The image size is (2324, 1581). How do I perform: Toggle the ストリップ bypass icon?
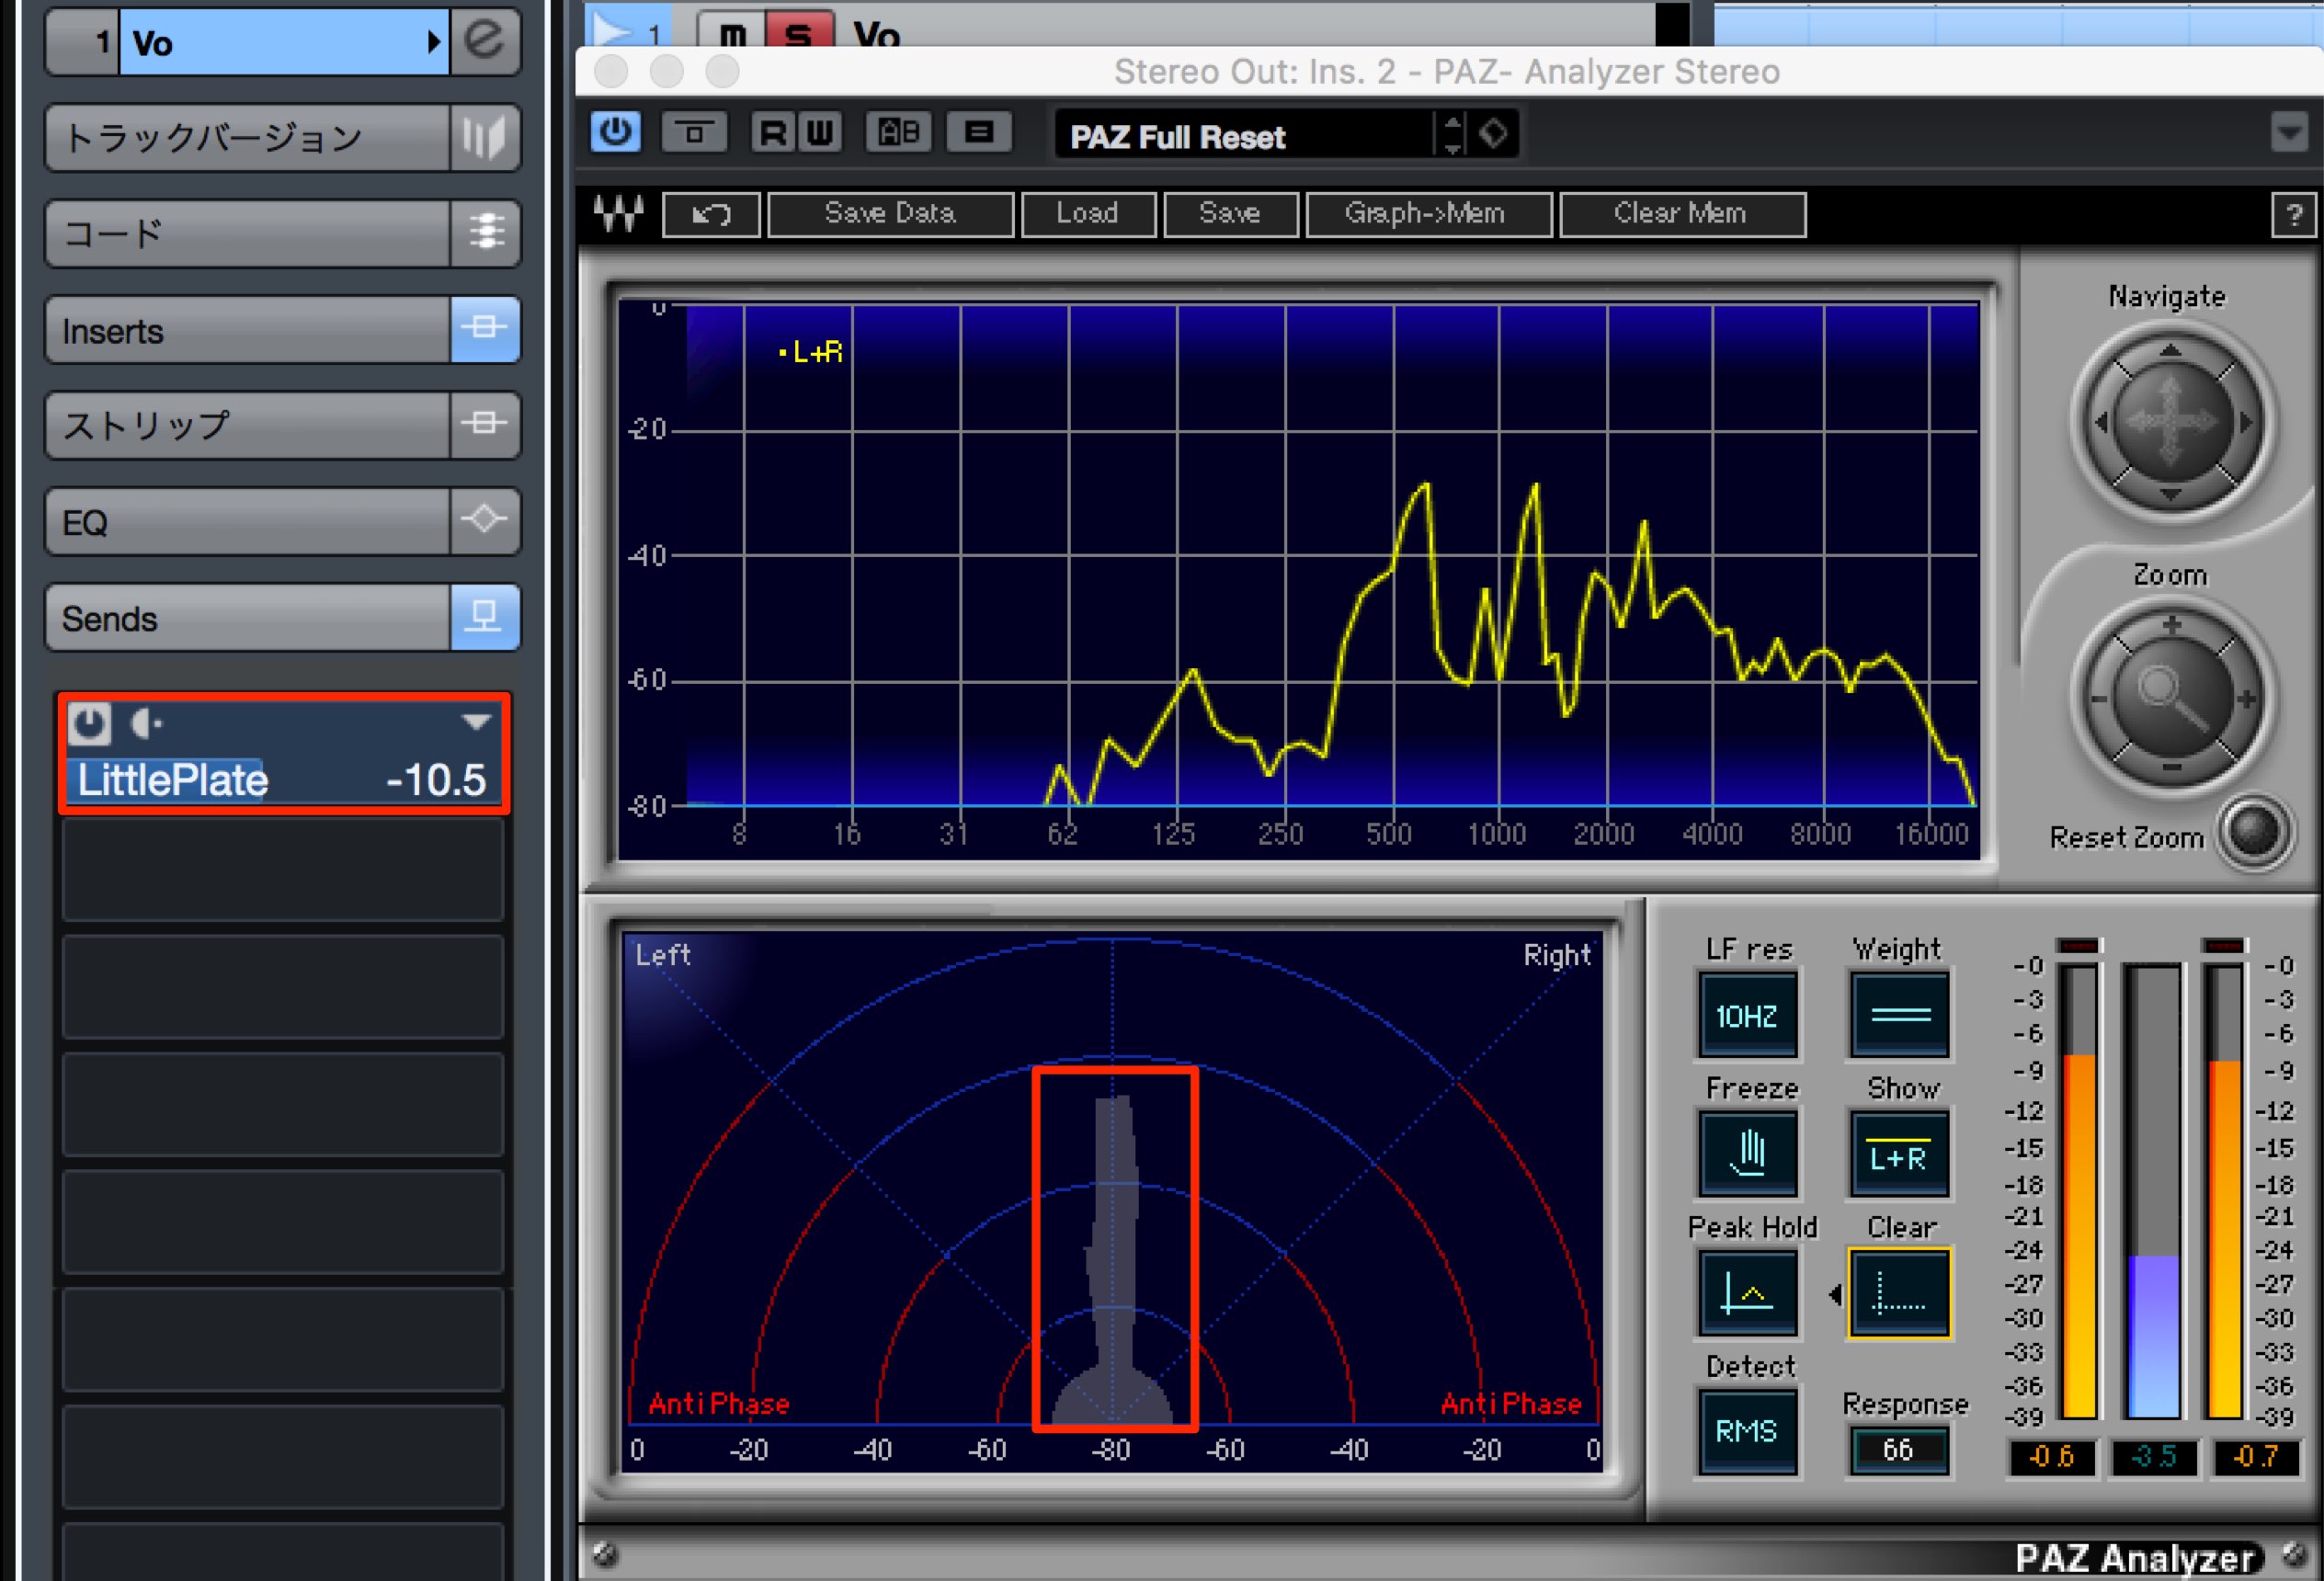click(x=485, y=425)
